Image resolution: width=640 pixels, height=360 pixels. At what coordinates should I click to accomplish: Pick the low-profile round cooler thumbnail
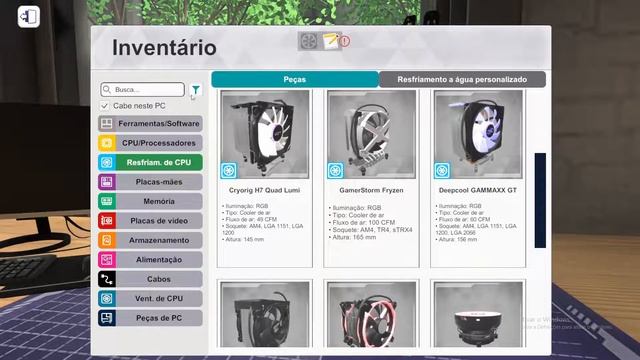[478, 314]
